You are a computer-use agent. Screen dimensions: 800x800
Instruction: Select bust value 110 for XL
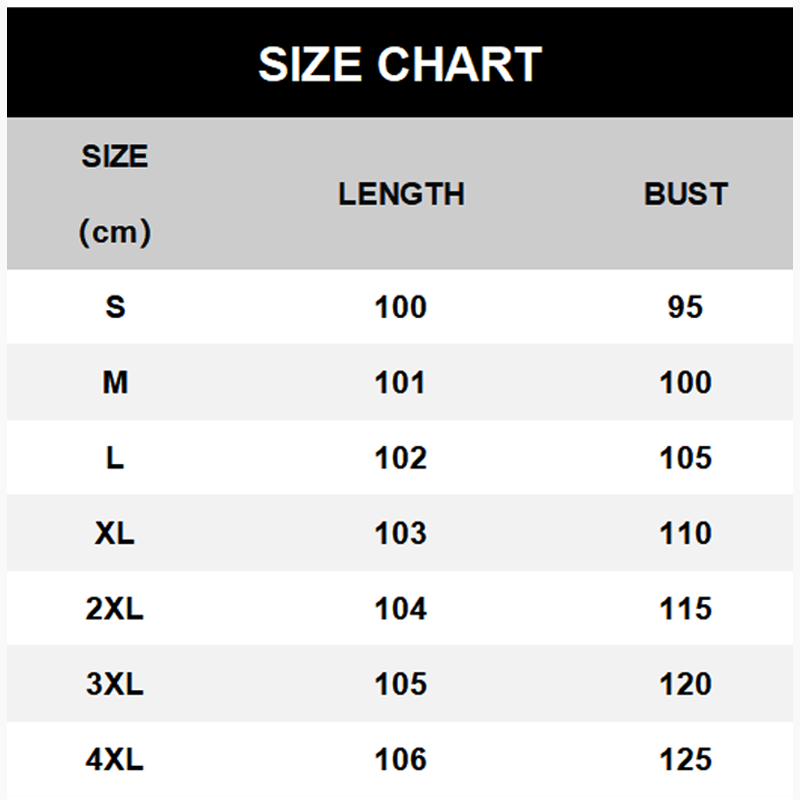[686, 533]
